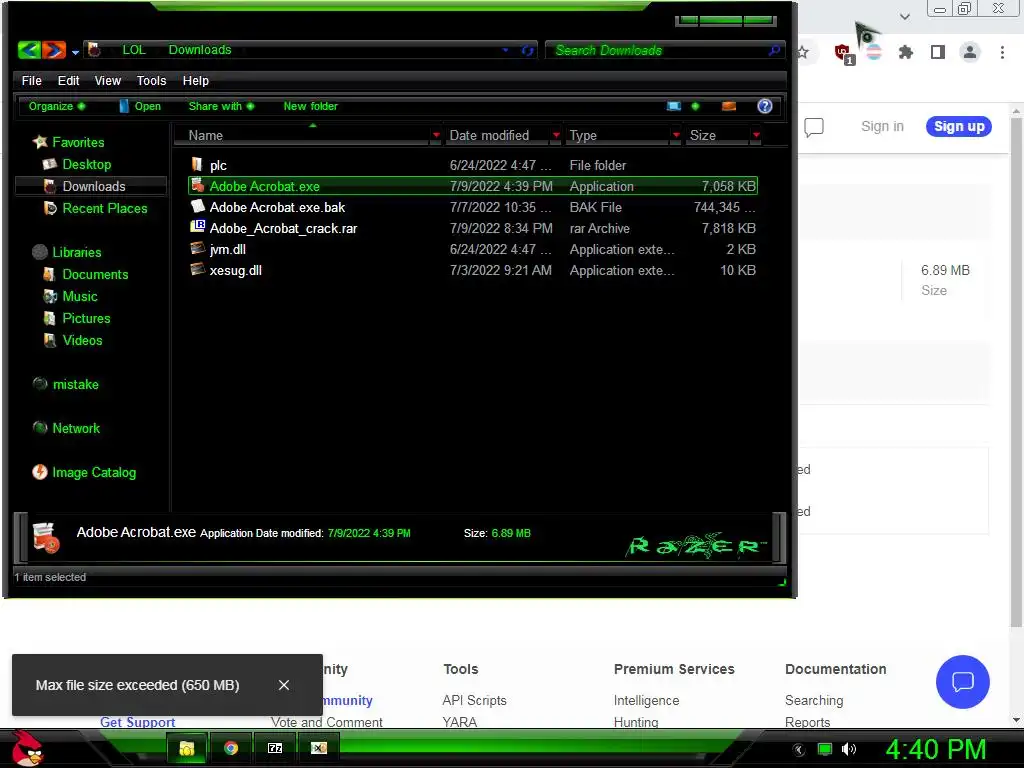Create a New folder
This screenshot has width=1024, height=768.
310,106
